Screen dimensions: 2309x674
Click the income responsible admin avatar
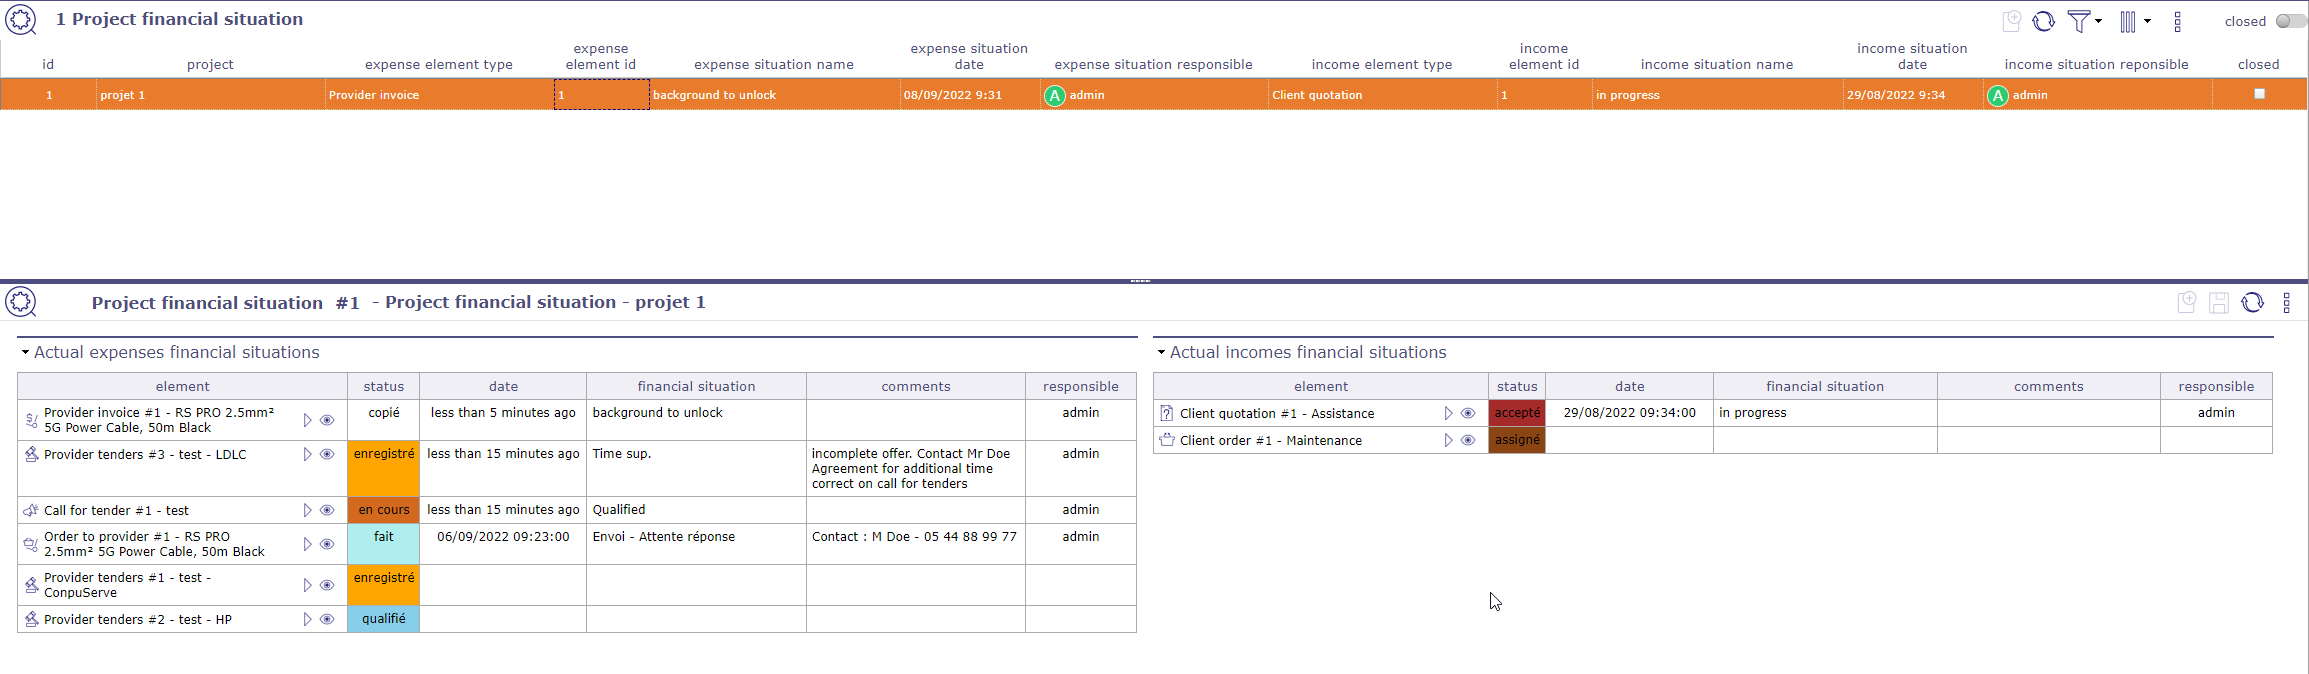click(x=1998, y=95)
